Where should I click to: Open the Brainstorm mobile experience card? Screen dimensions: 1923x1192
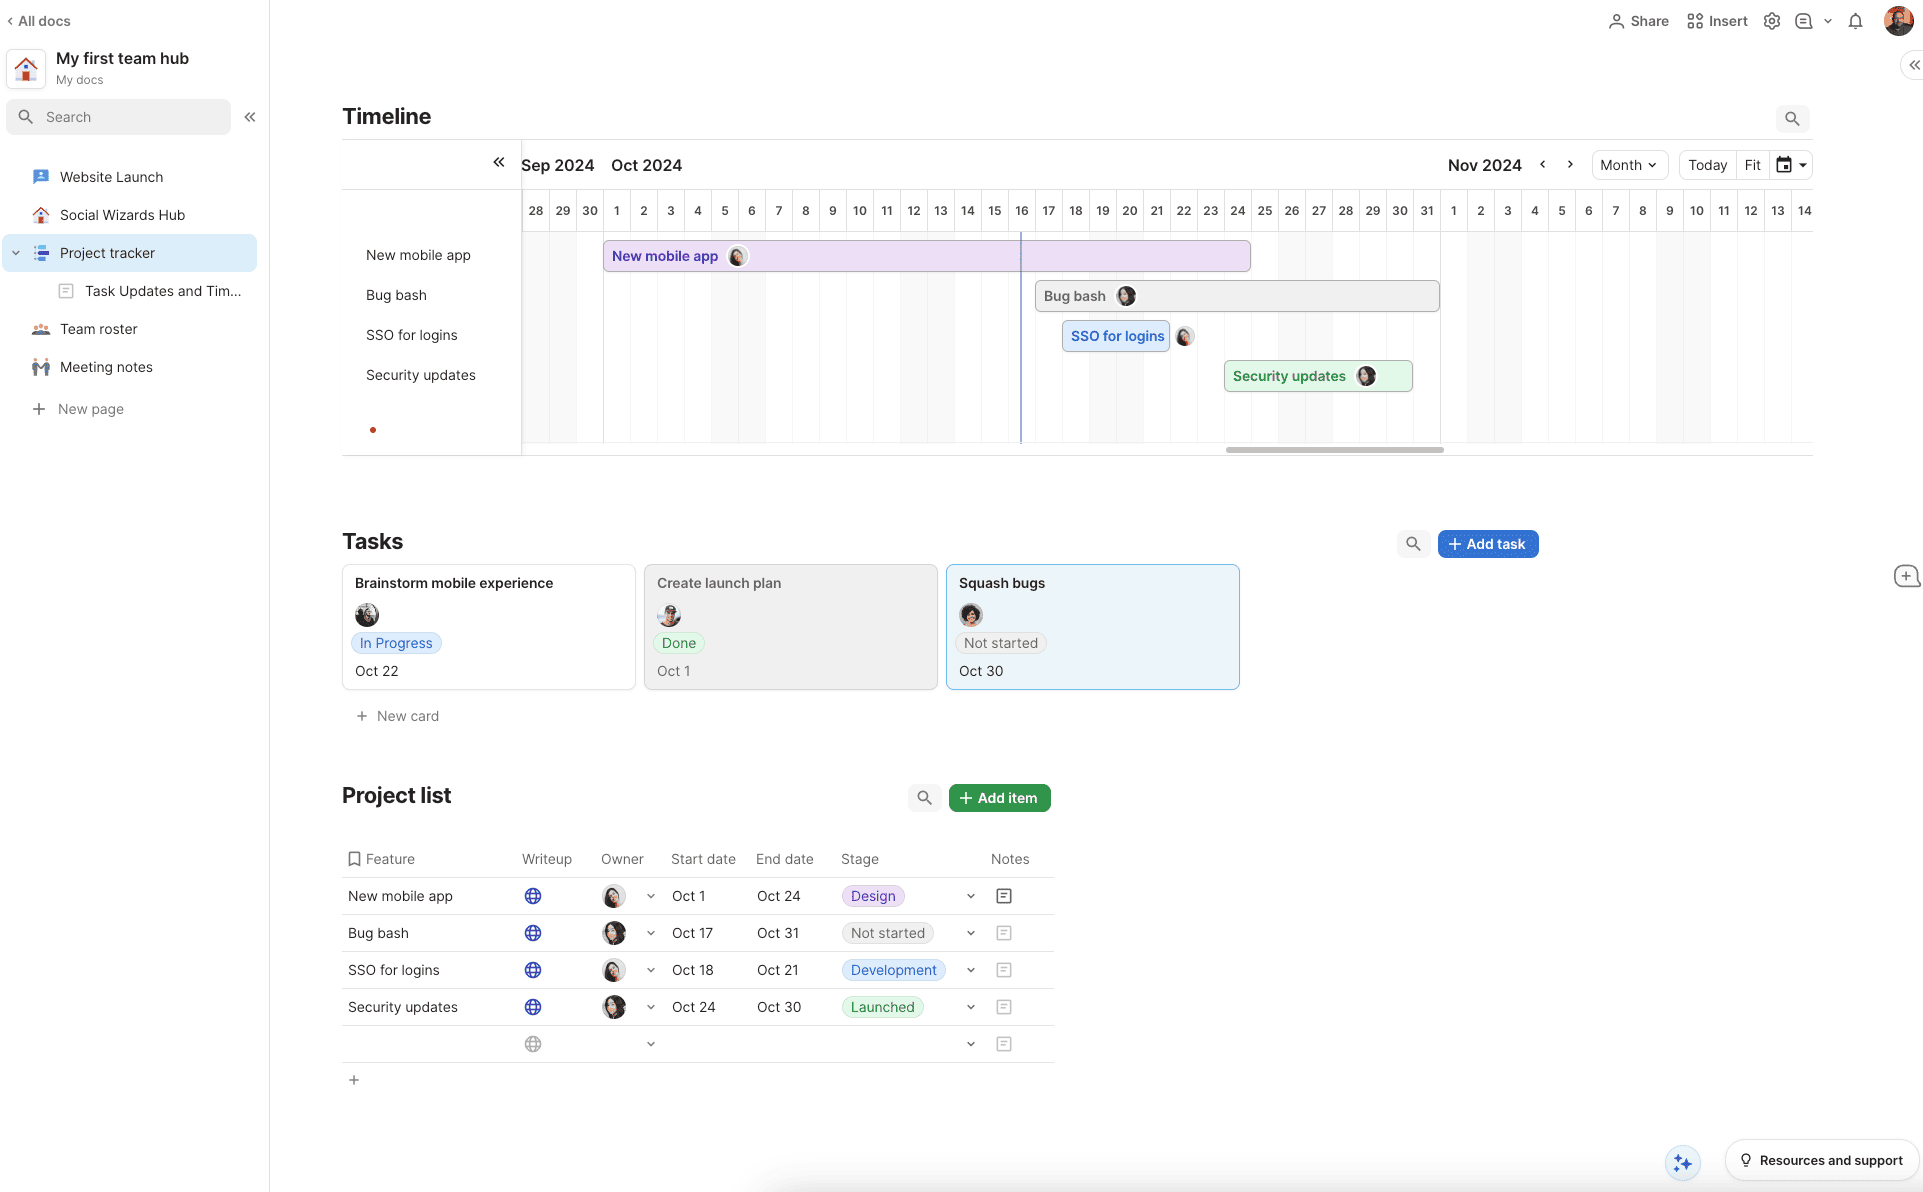click(x=489, y=627)
